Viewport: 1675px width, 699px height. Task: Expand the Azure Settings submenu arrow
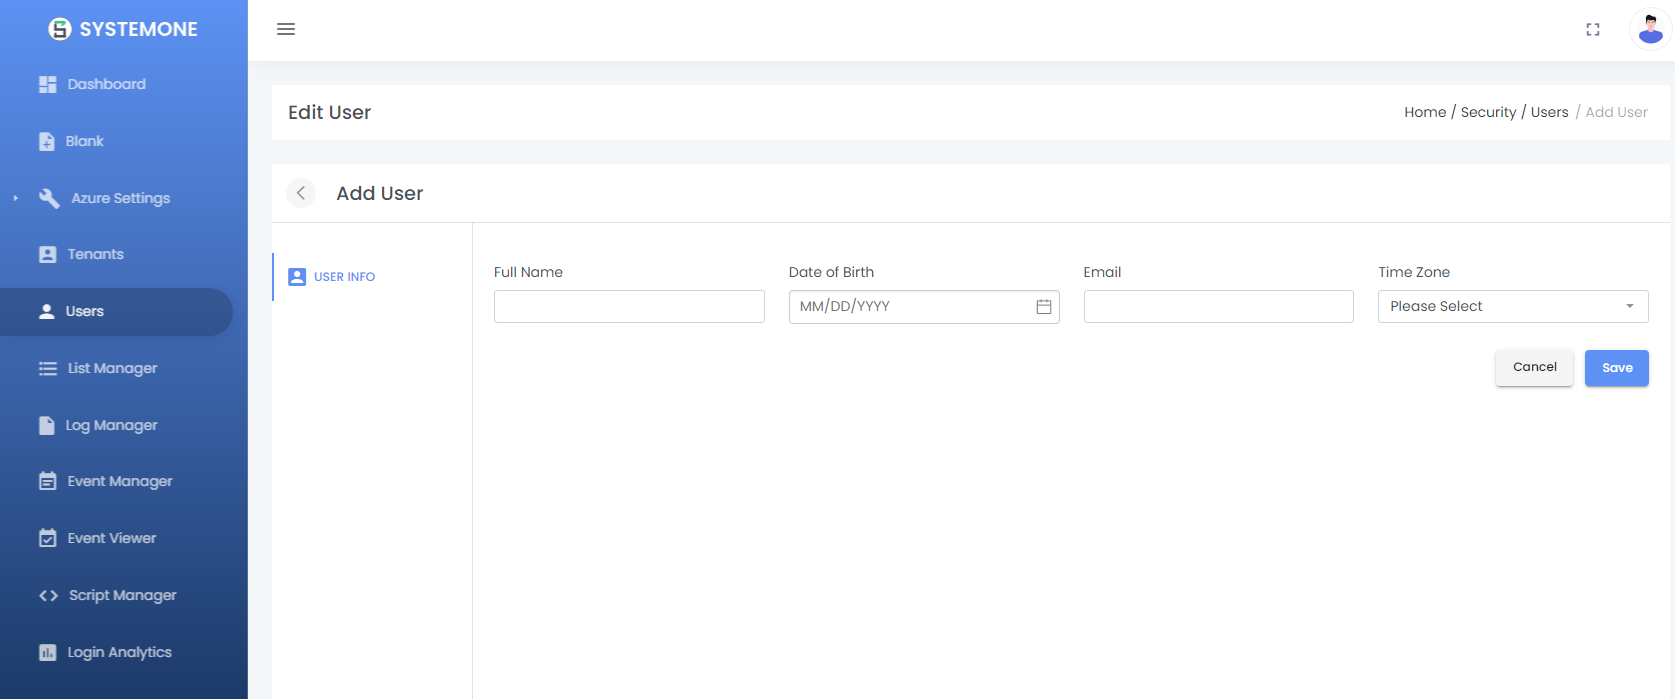pyautogui.click(x=16, y=198)
